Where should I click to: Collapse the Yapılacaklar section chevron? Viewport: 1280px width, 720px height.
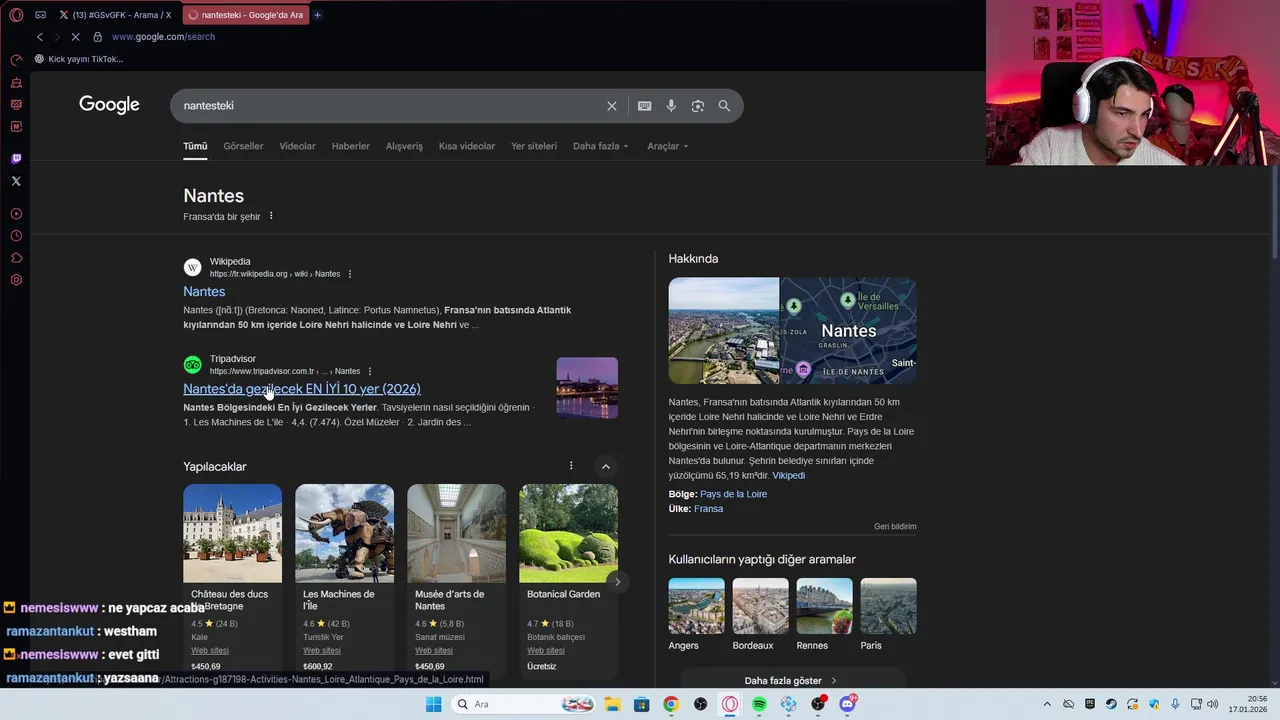[605, 466]
